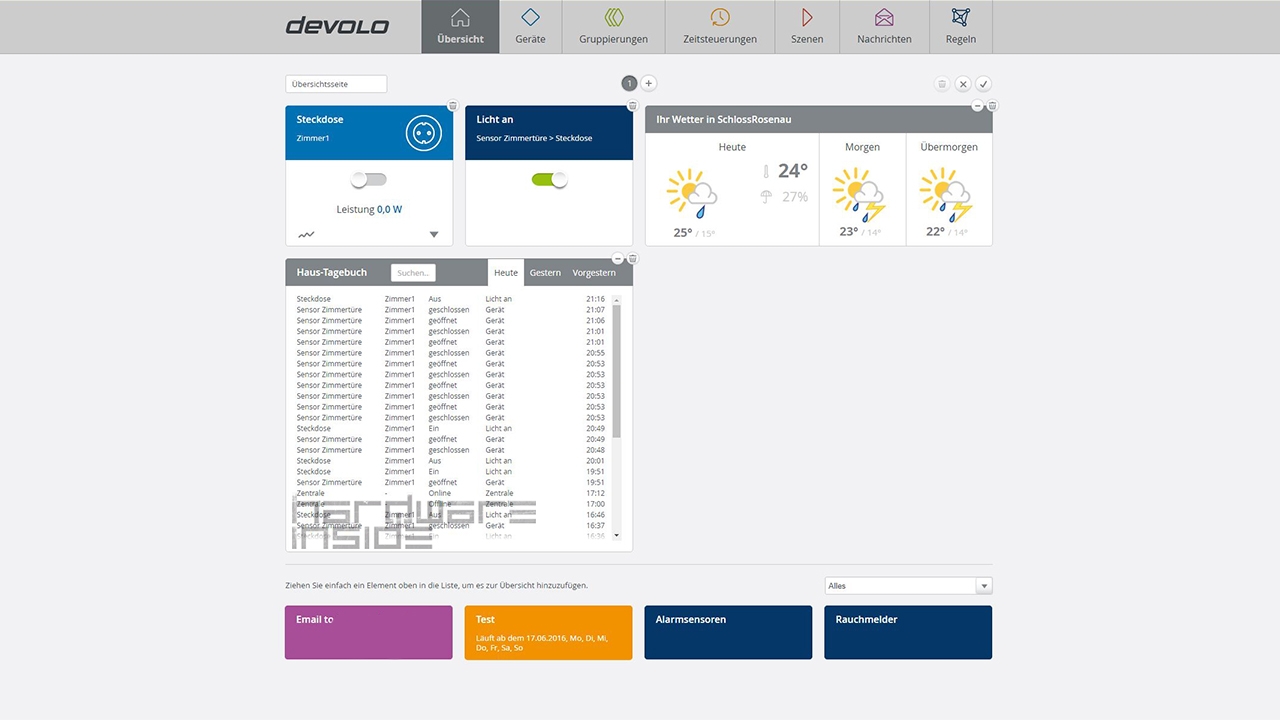Show the Steckdose power graph
The height and width of the screenshot is (720, 1280).
point(306,235)
